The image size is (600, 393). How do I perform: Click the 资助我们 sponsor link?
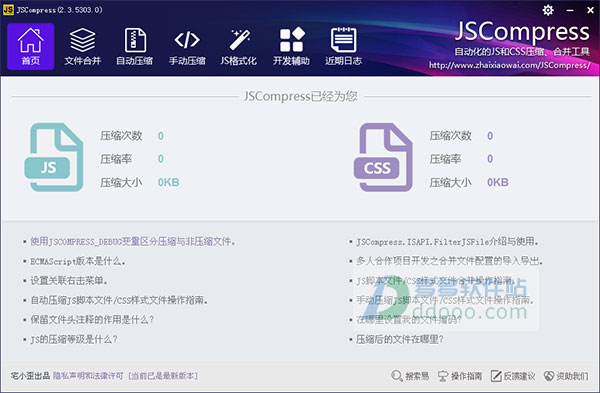click(x=566, y=376)
